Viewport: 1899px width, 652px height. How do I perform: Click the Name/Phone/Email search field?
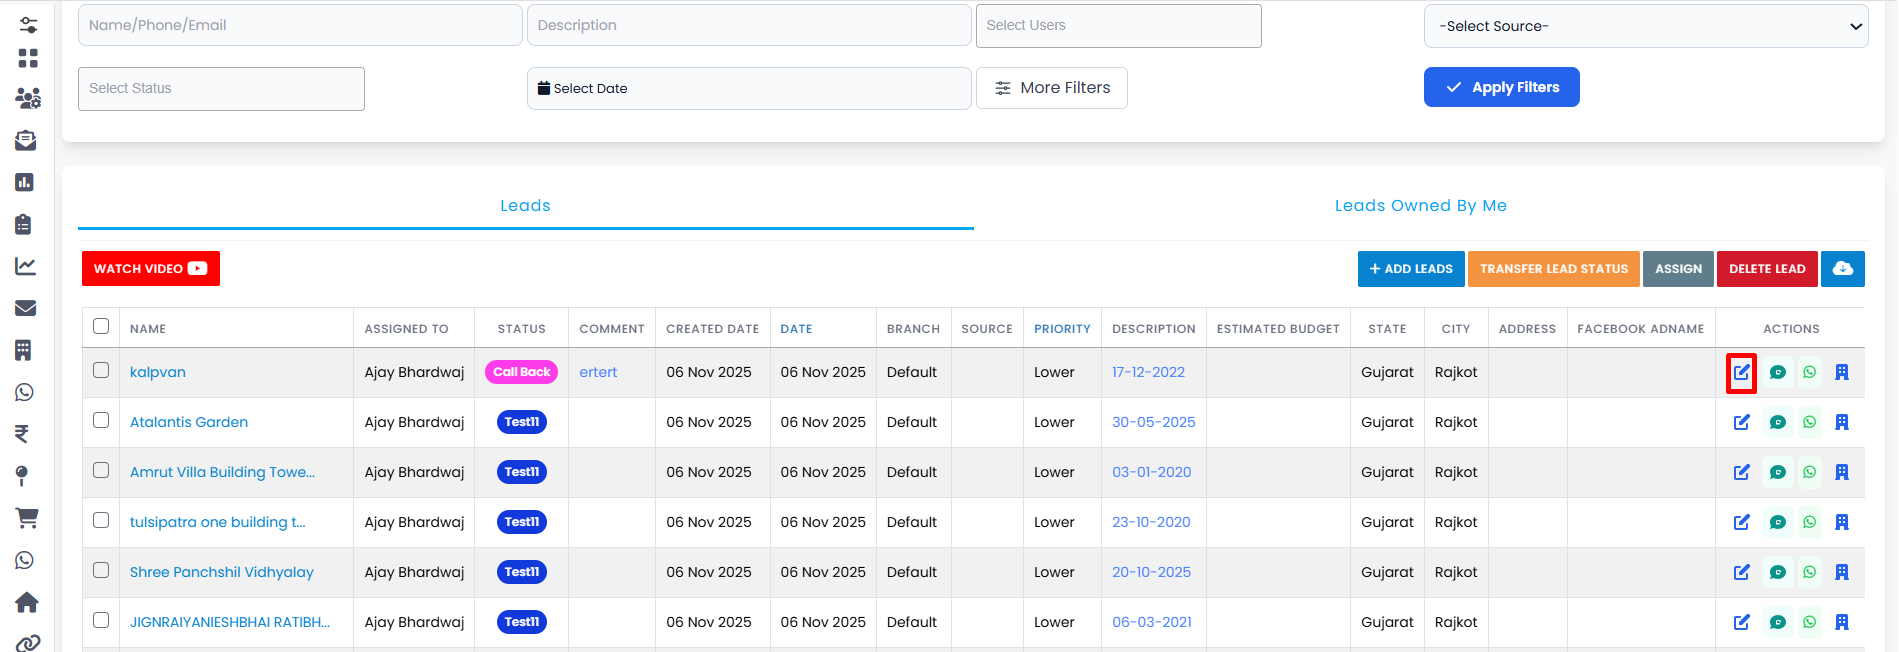pyautogui.click(x=300, y=25)
